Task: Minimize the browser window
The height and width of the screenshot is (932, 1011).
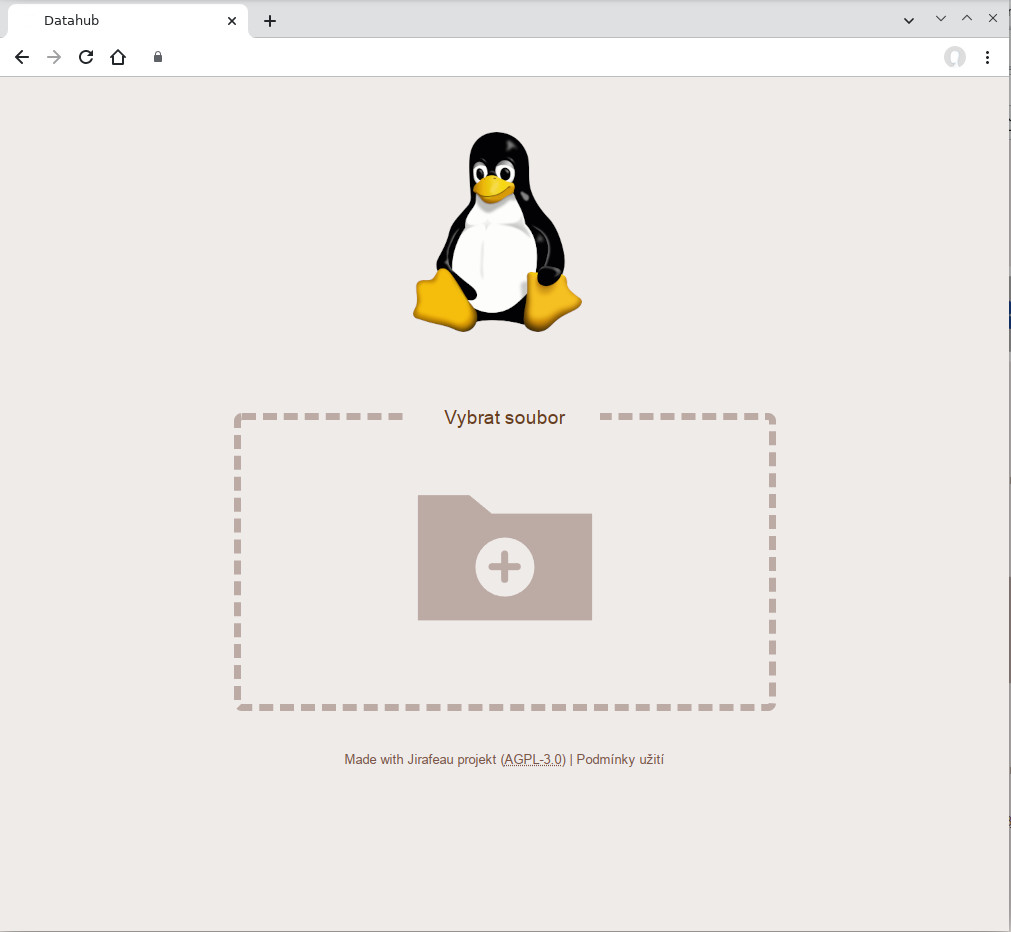Action: (941, 19)
